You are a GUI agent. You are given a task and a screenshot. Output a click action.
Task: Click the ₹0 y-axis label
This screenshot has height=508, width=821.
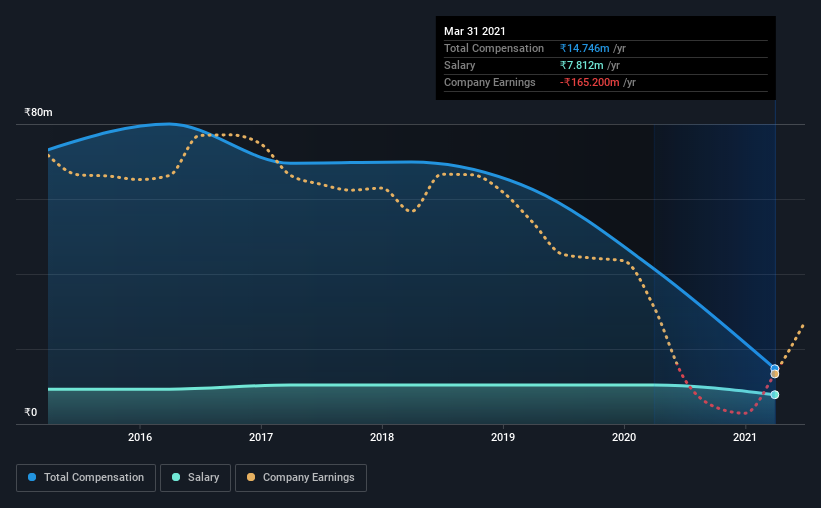pos(31,413)
